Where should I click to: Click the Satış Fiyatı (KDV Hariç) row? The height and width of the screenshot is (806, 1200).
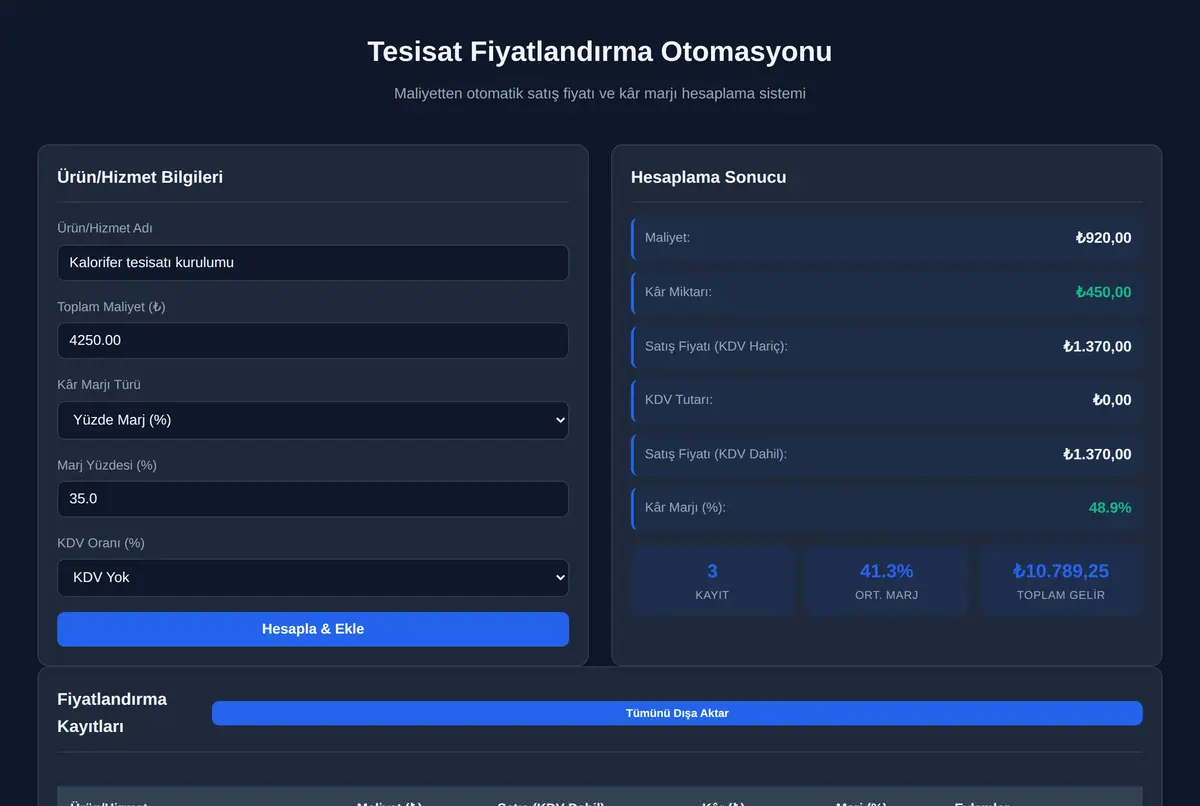pyautogui.click(x=887, y=346)
